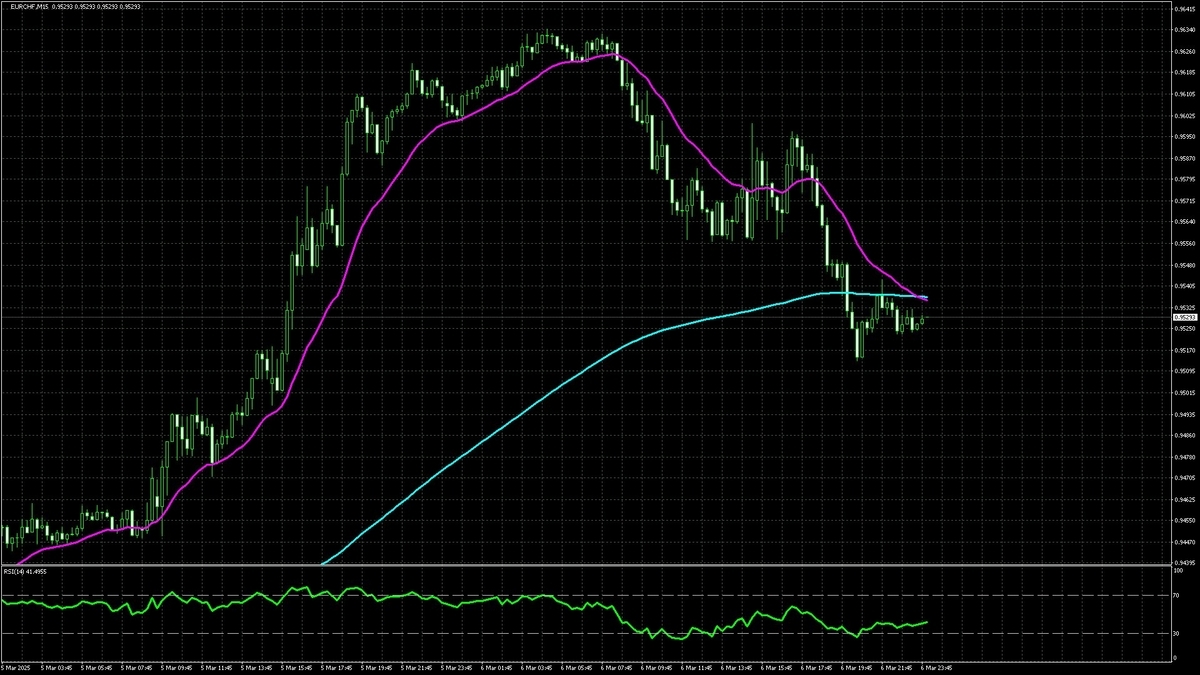Click price scale label 0.94395
Viewport: 1200px width, 675px height.
(1185, 563)
